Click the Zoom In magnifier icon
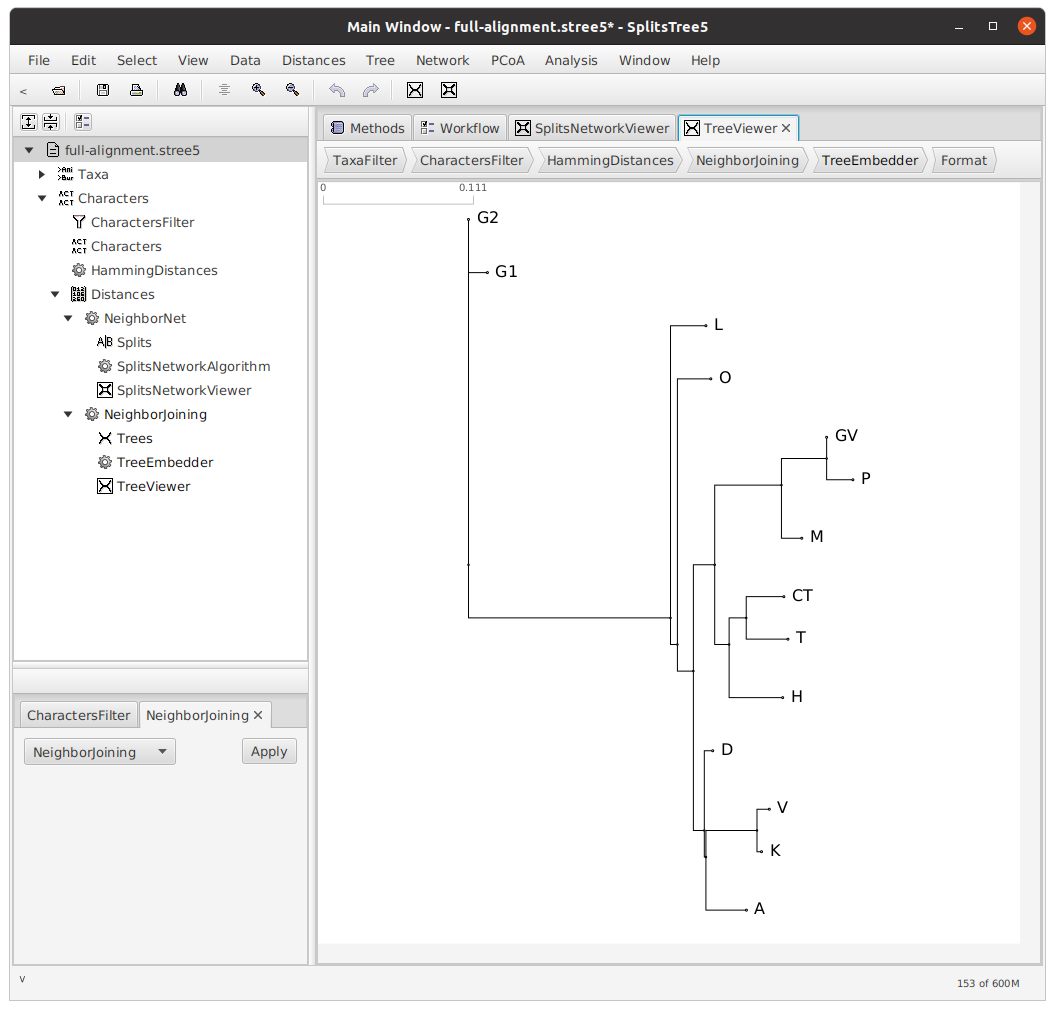 point(258,90)
